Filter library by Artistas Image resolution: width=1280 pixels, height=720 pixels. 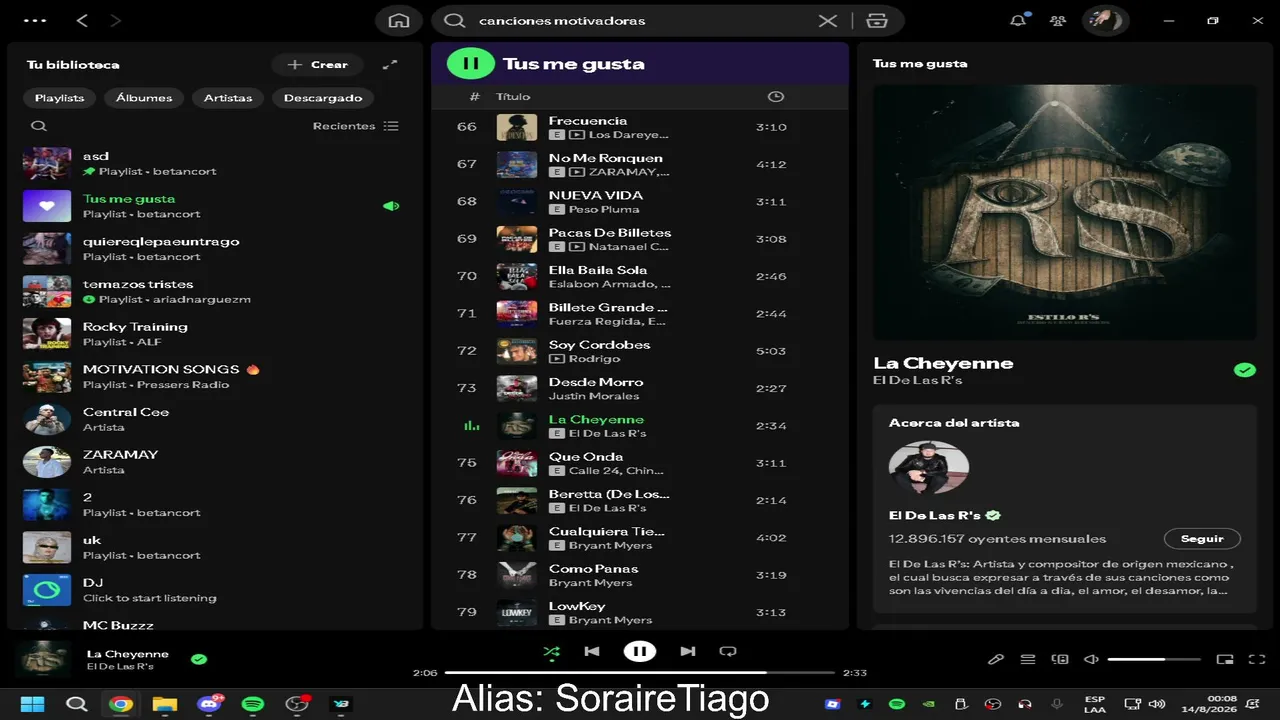(228, 98)
